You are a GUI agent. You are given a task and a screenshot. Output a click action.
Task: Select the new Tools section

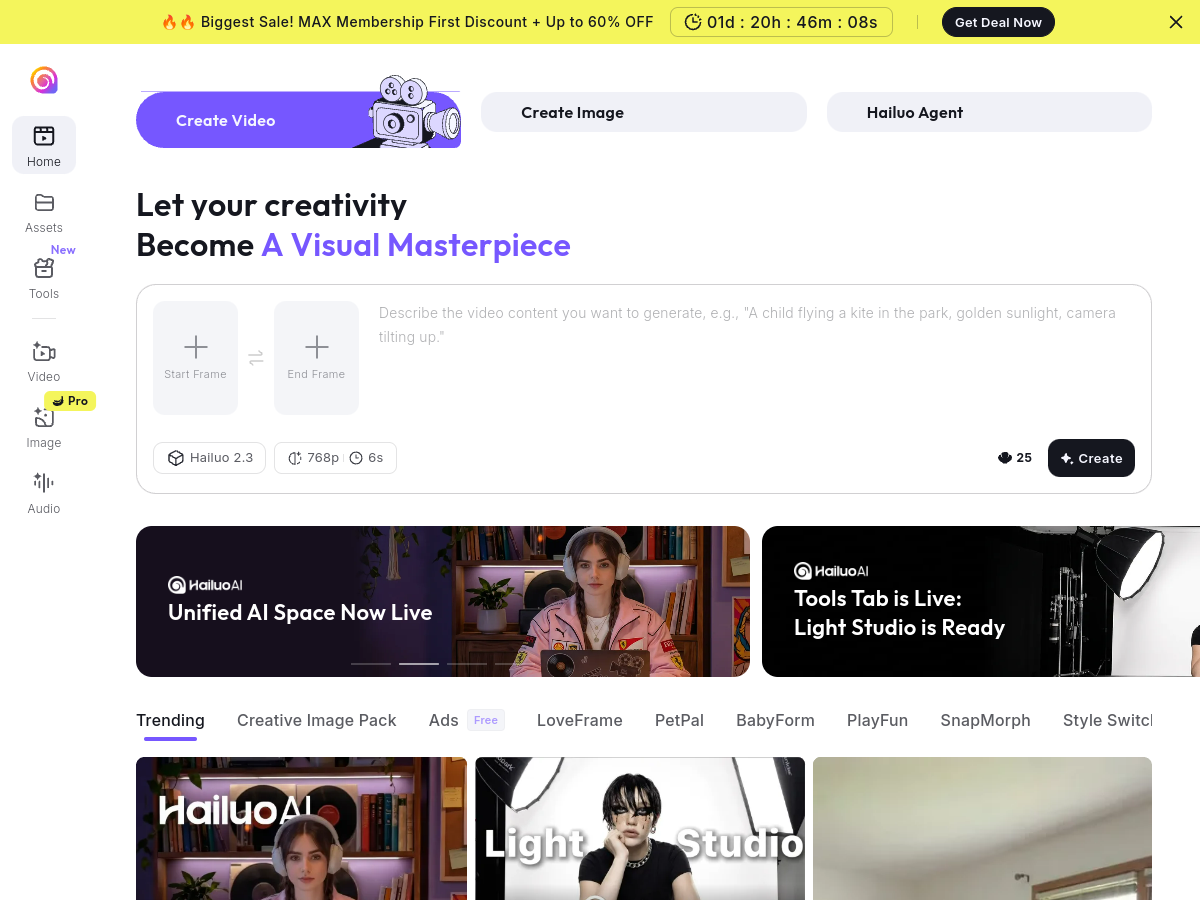[x=44, y=278]
